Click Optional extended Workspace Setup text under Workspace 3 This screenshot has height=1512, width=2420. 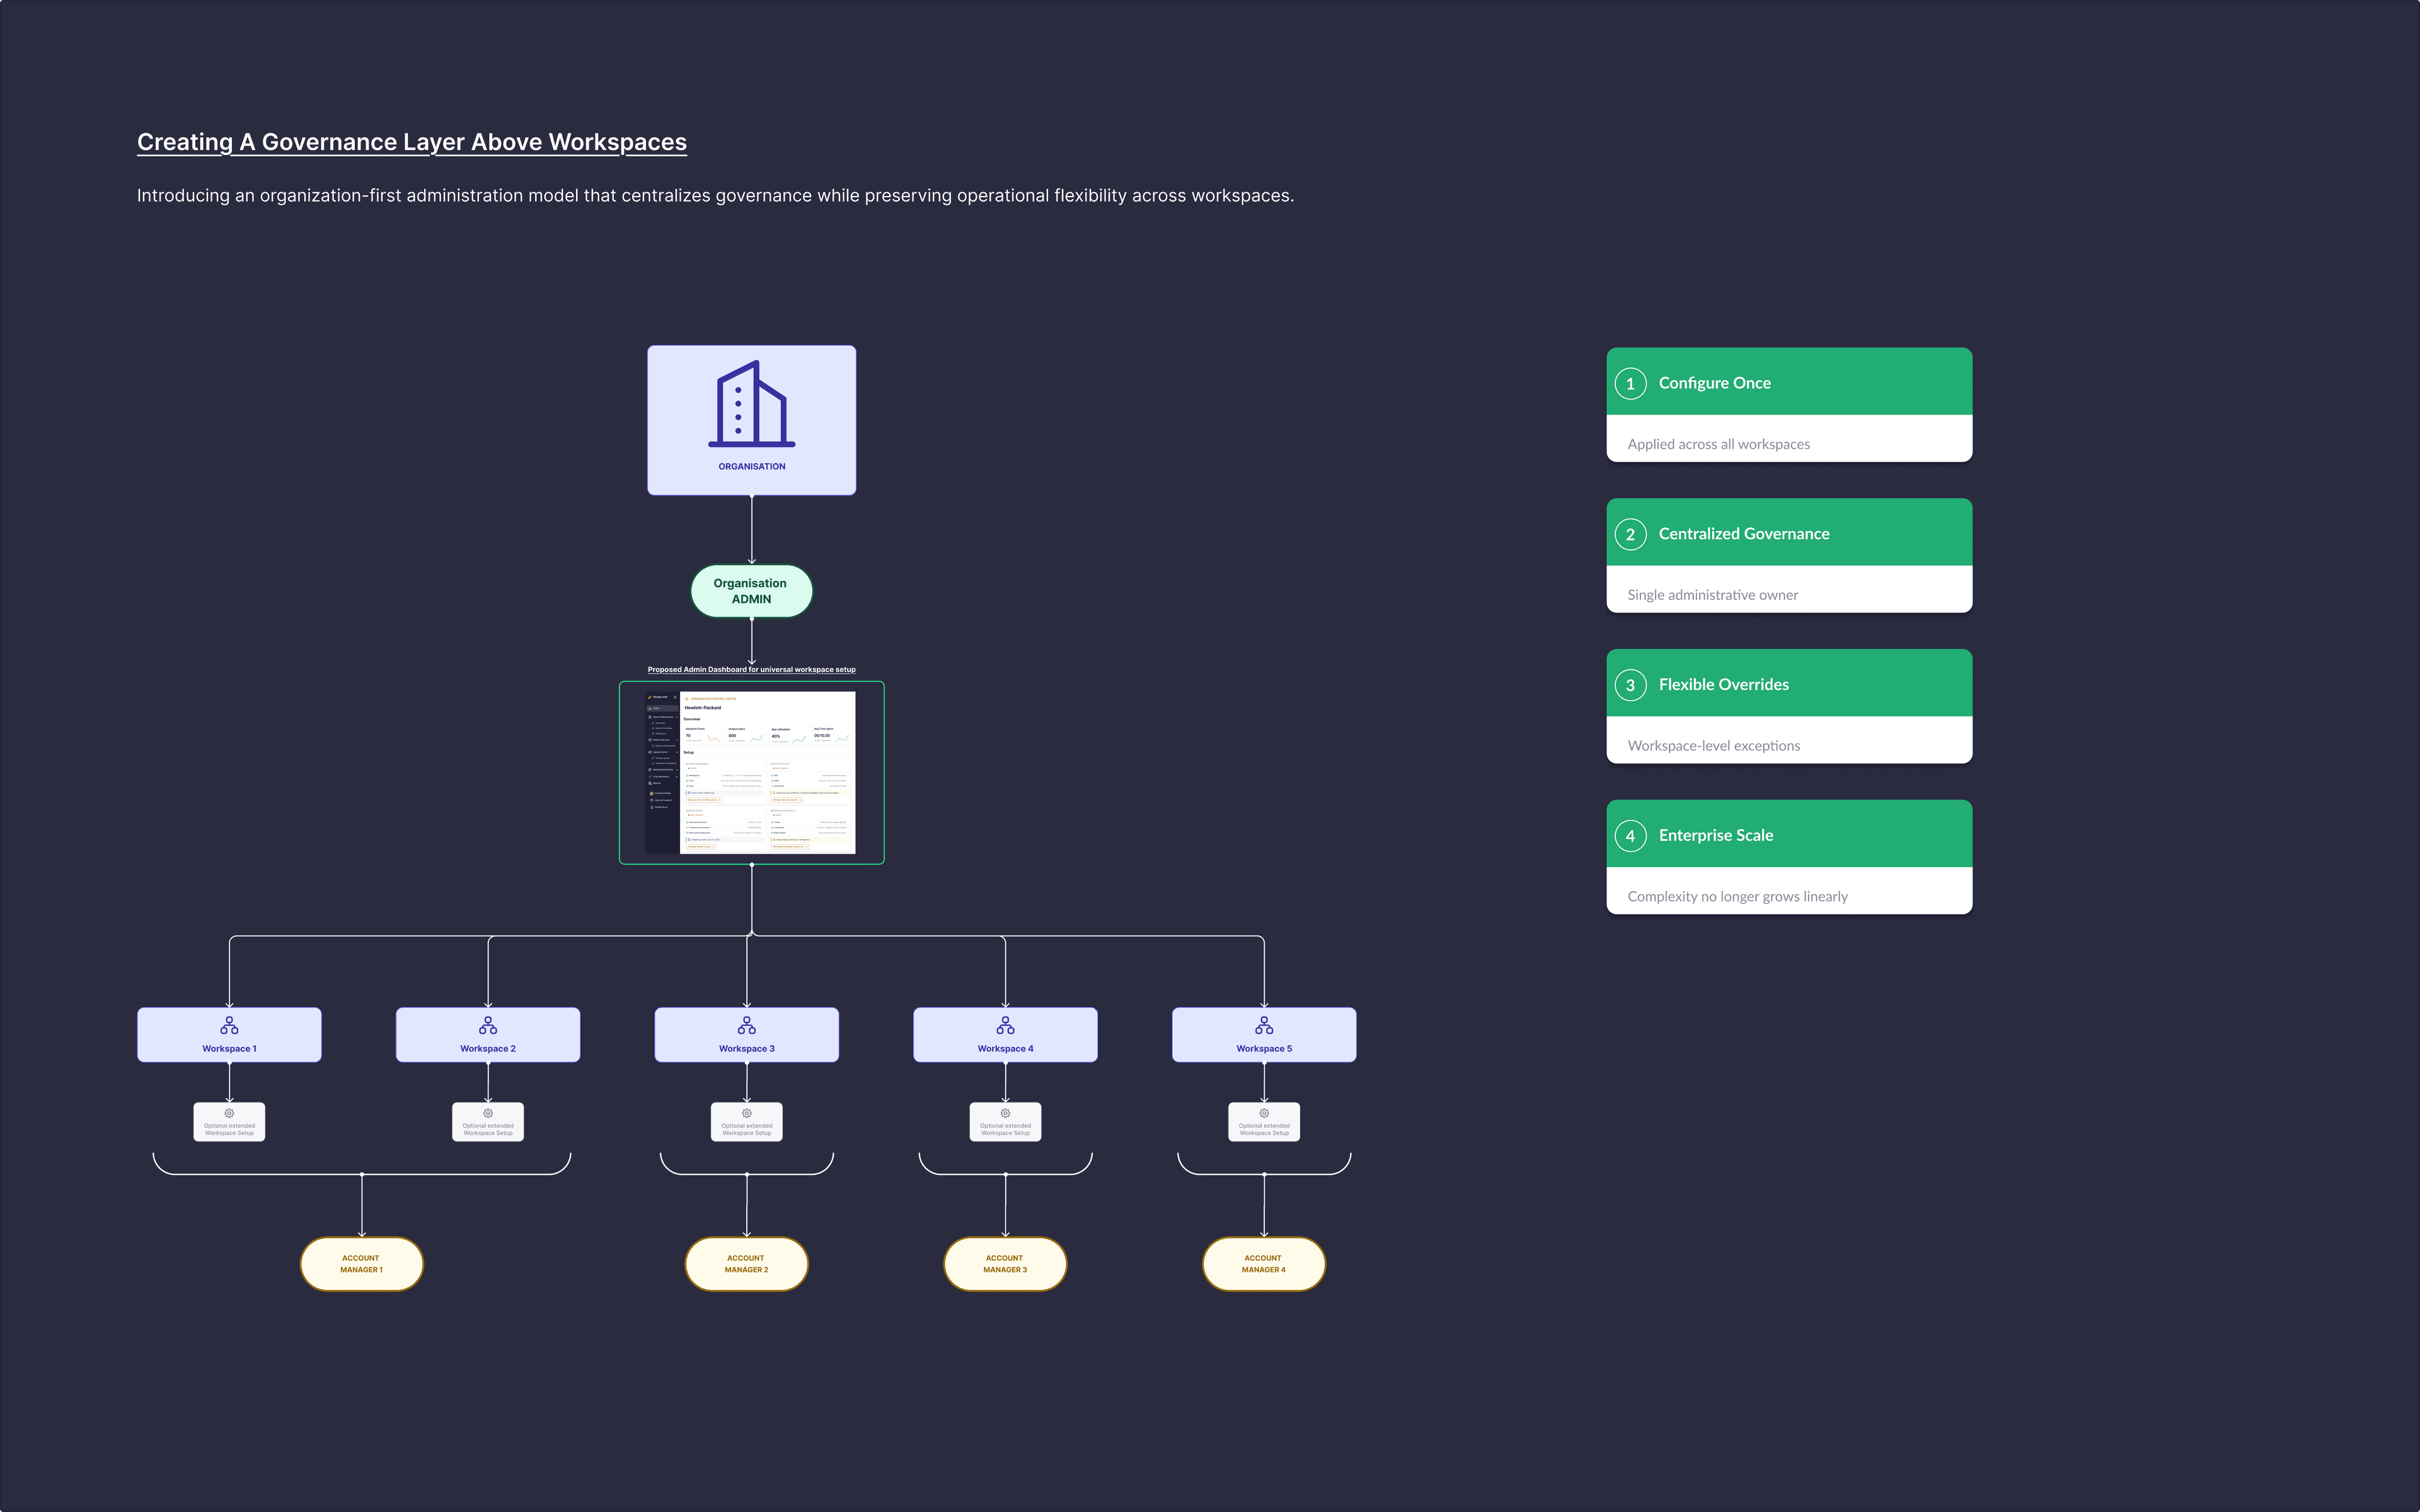coord(747,1129)
